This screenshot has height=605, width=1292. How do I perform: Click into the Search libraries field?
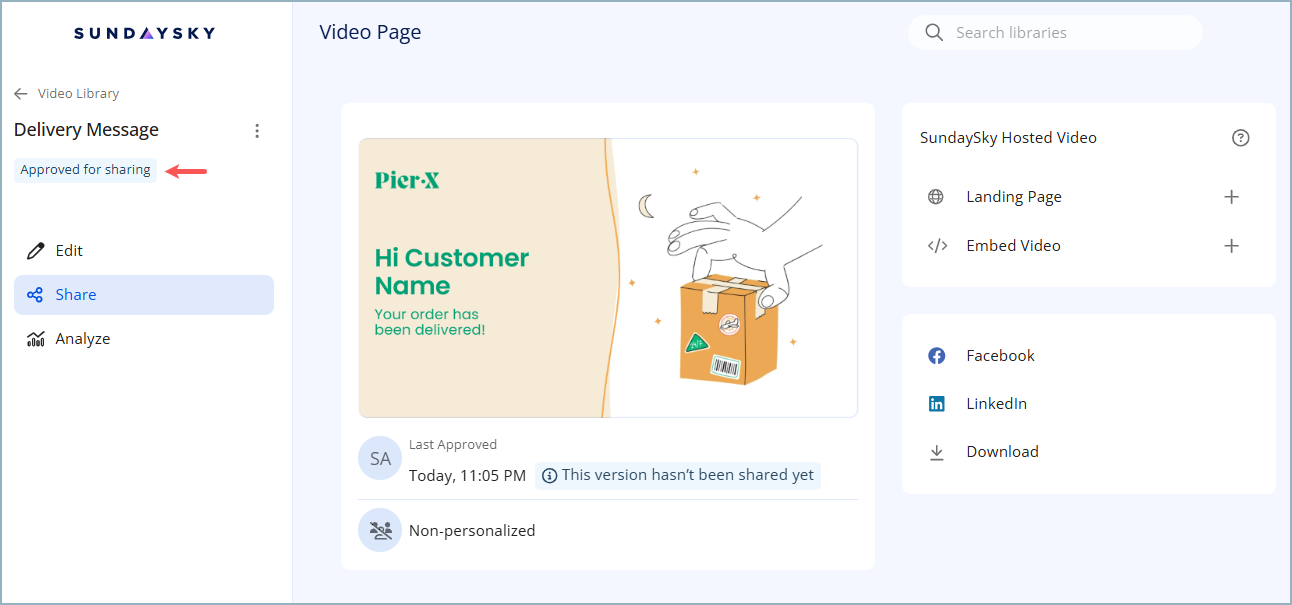pos(1070,33)
